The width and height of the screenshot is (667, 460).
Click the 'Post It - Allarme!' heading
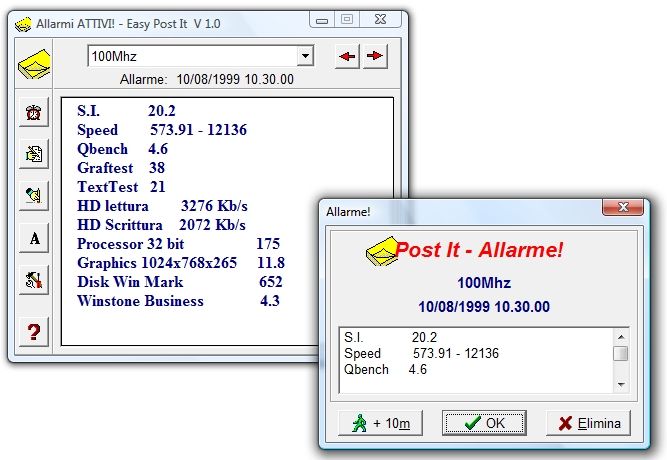pos(479,250)
